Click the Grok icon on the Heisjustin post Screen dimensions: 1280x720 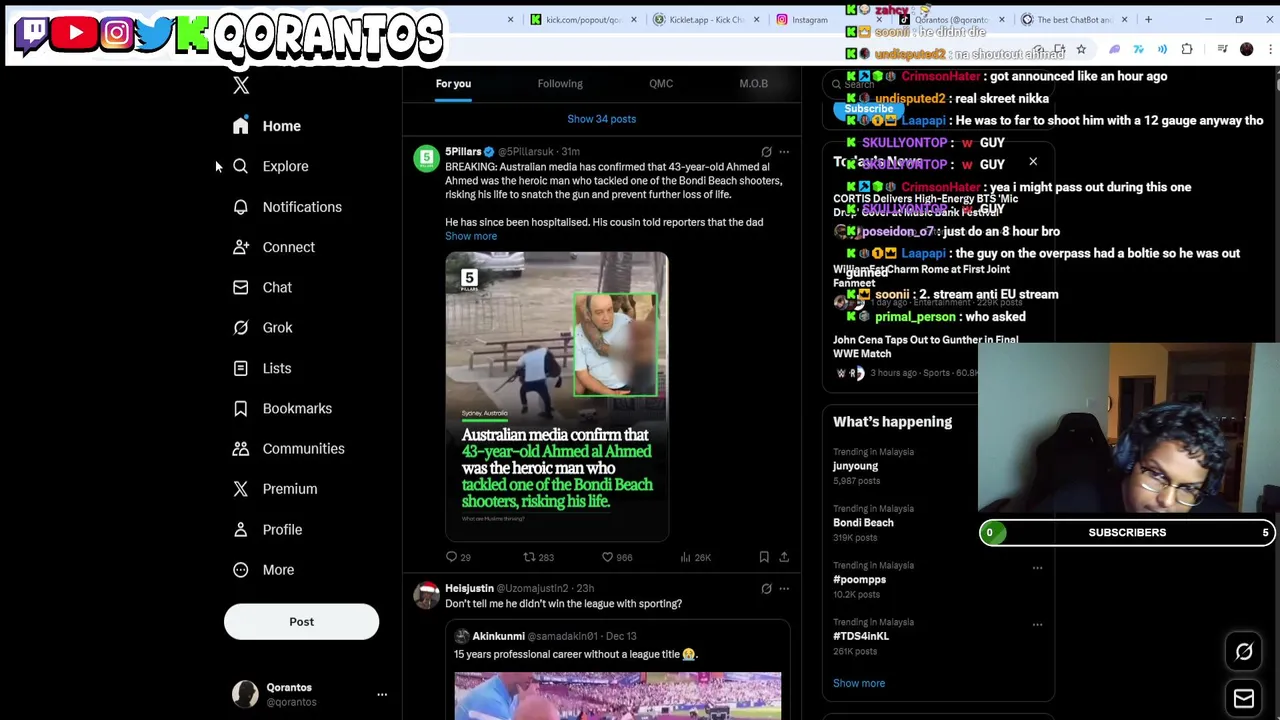point(766,589)
